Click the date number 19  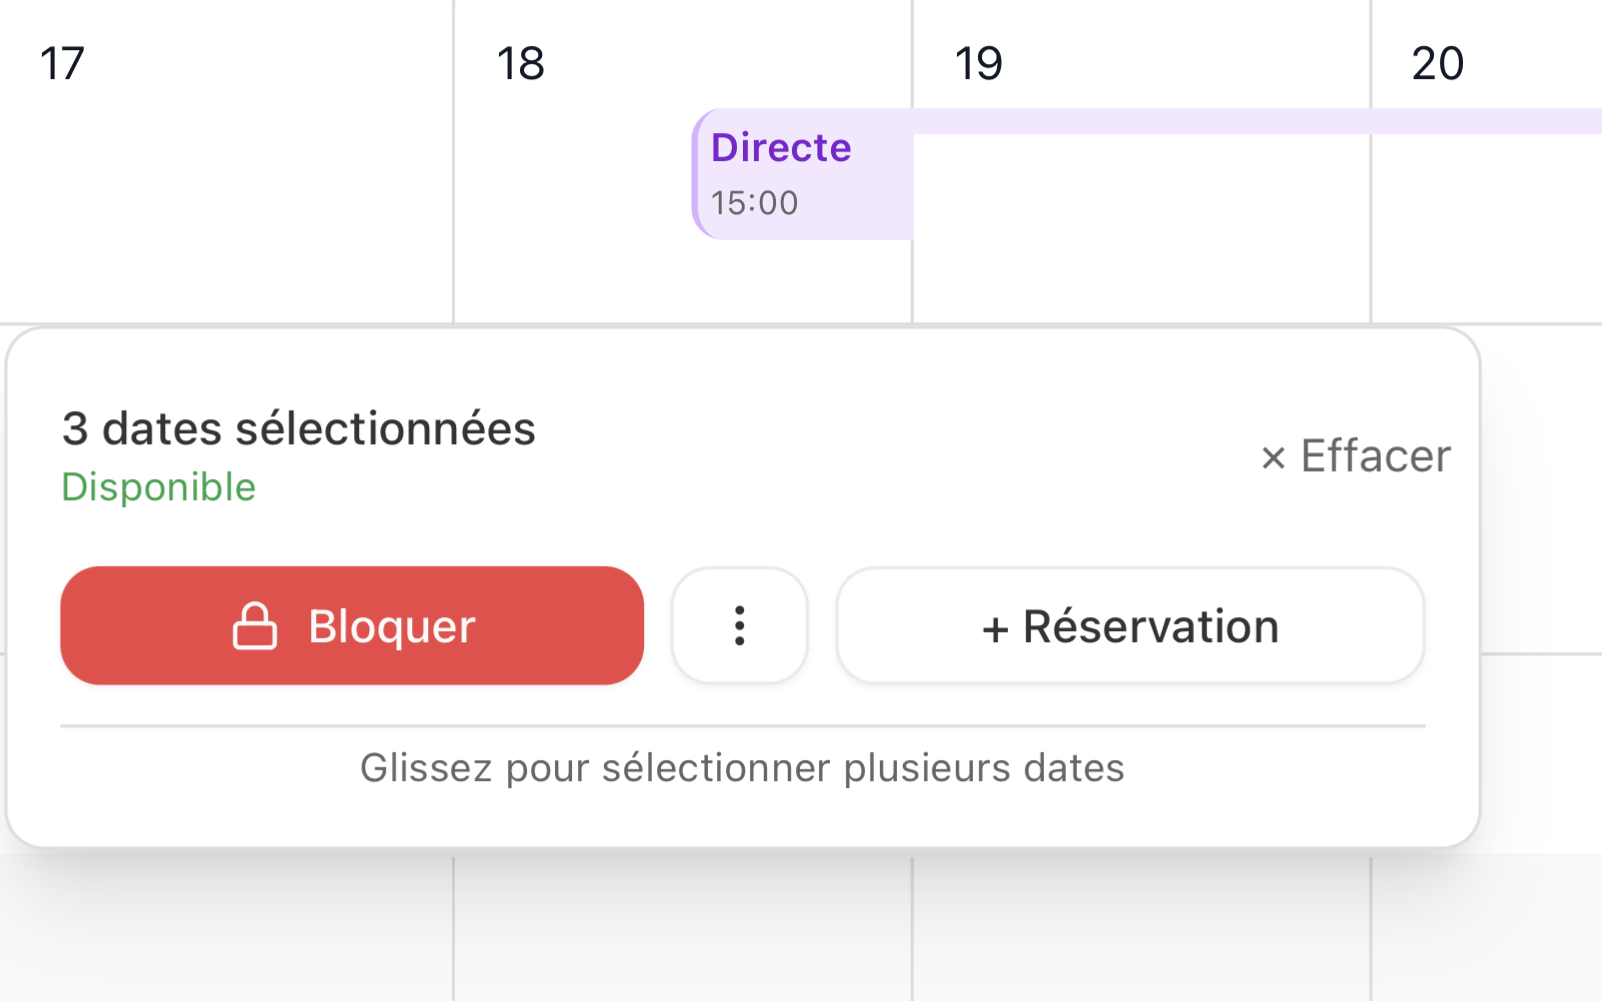click(x=978, y=64)
